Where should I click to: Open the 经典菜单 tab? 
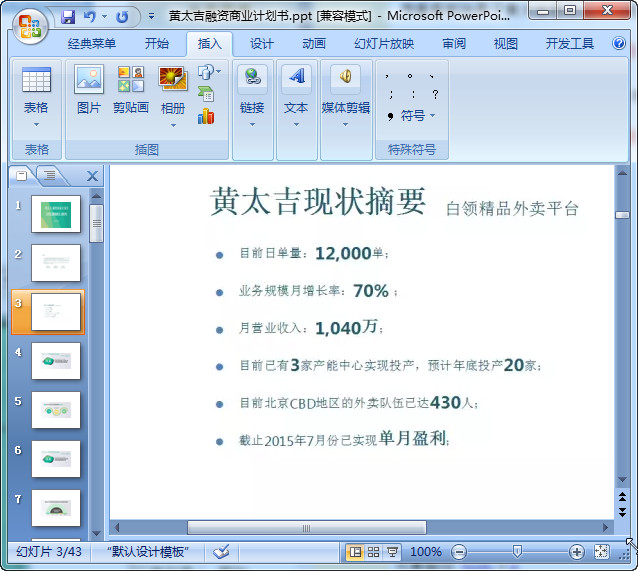tap(92, 44)
